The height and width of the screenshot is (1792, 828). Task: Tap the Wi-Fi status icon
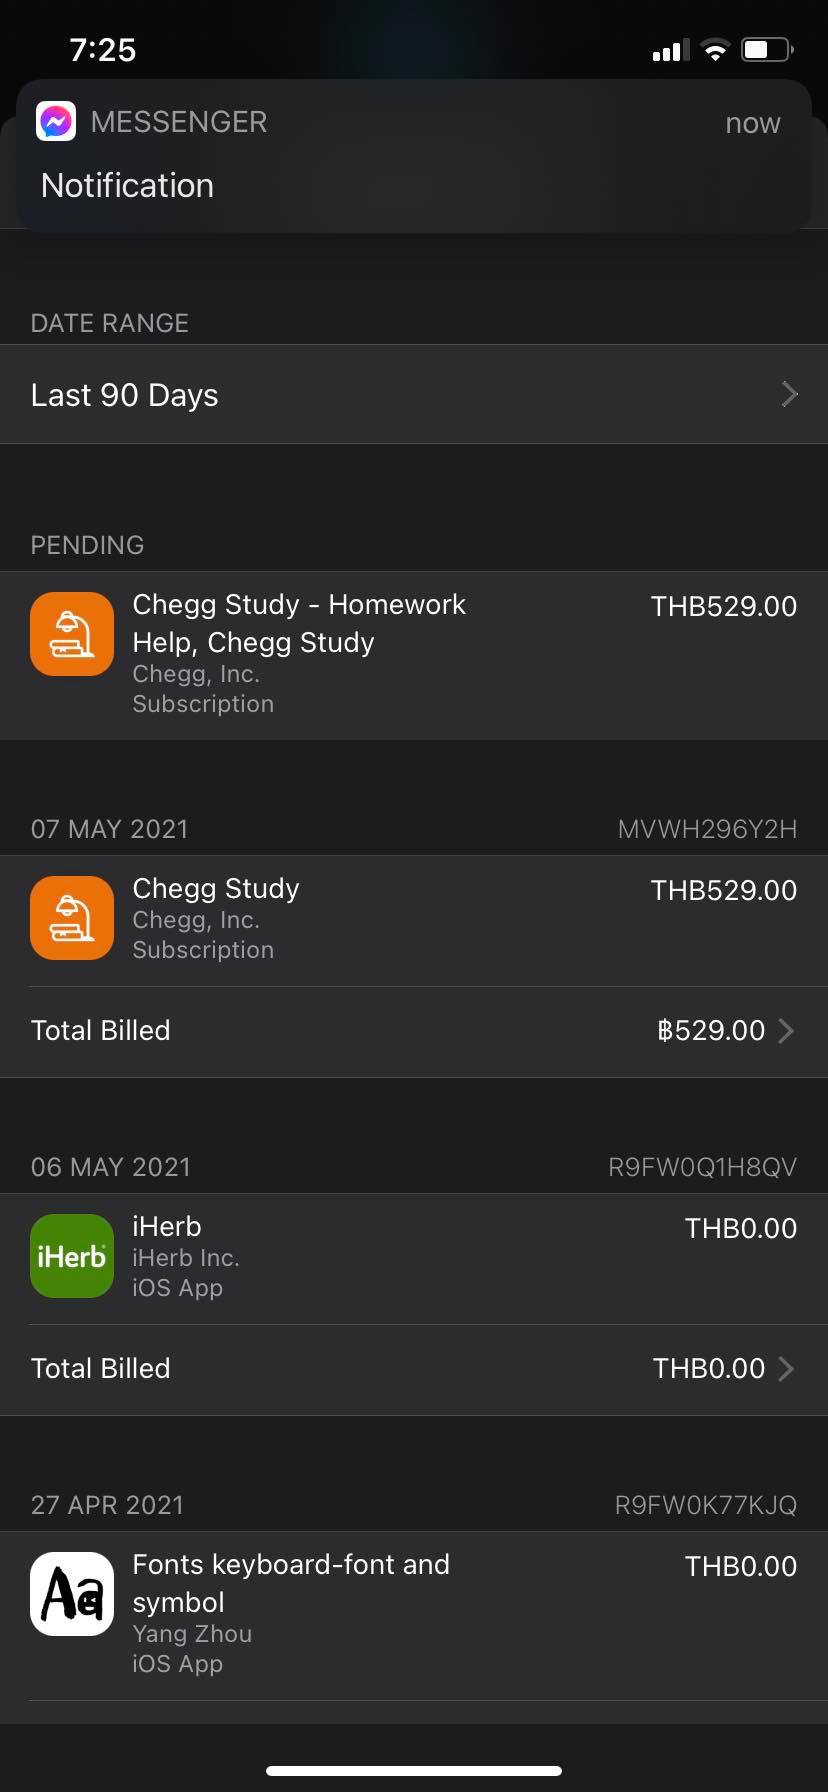pos(715,50)
